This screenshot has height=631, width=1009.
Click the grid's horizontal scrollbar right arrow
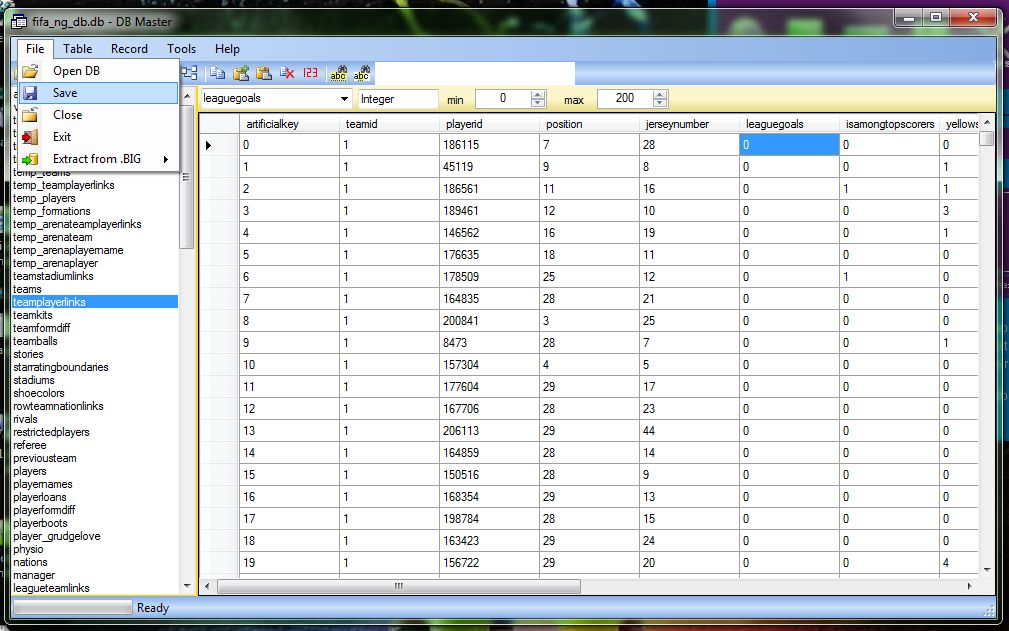click(x=972, y=586)
